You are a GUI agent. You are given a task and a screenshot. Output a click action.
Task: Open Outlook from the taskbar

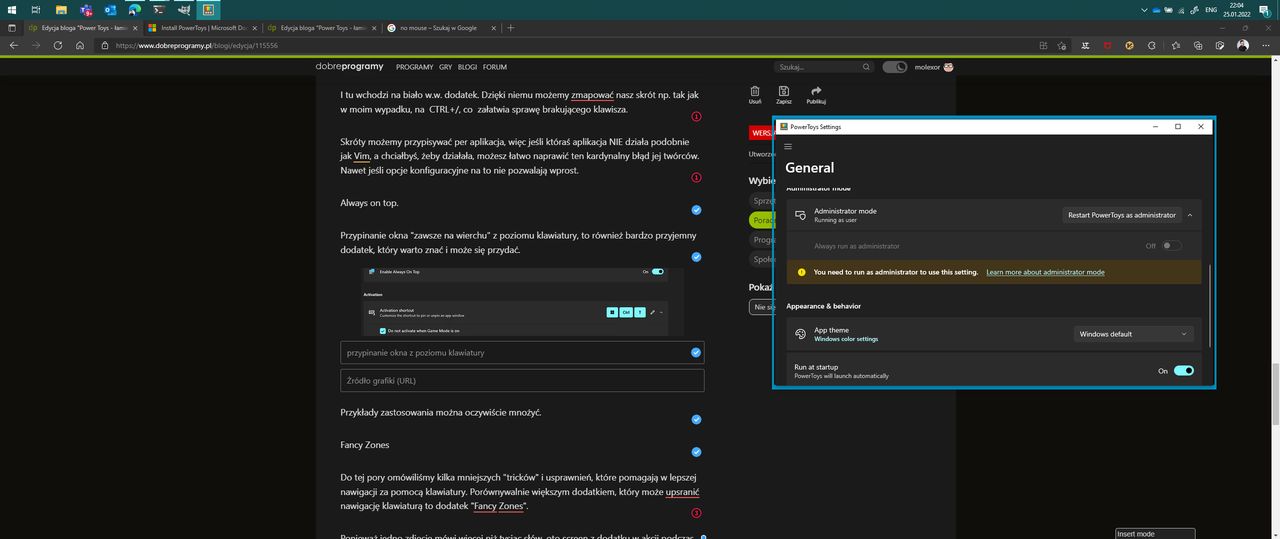click(x=110, y=10)
